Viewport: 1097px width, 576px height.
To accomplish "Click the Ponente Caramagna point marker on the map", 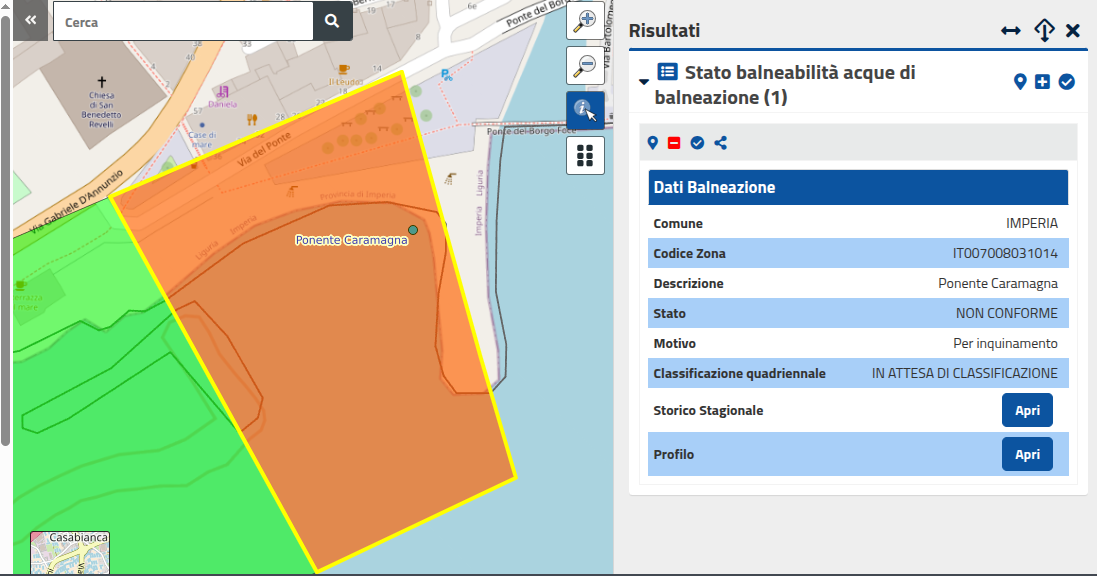I will [413, 230].
